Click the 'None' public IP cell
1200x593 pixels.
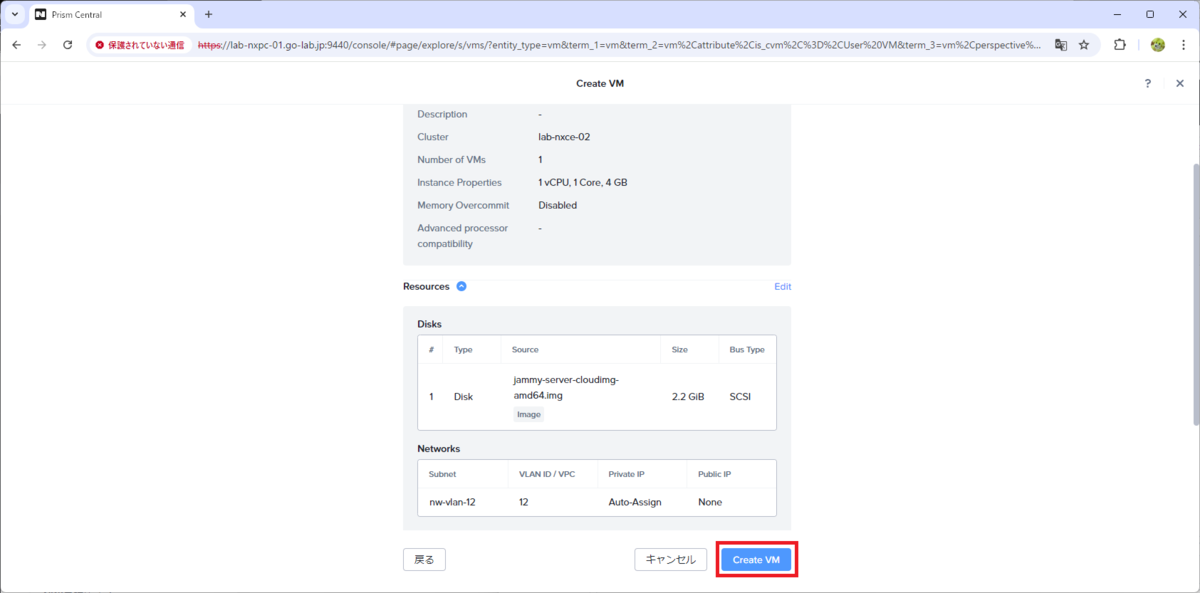tap(710, 502)
